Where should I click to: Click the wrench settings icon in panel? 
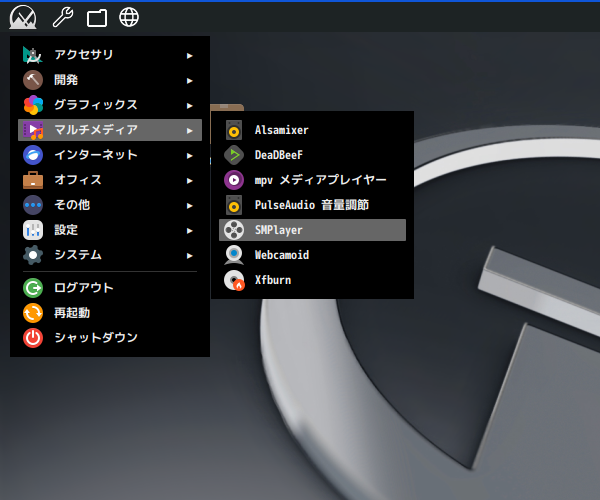point(63,18)
